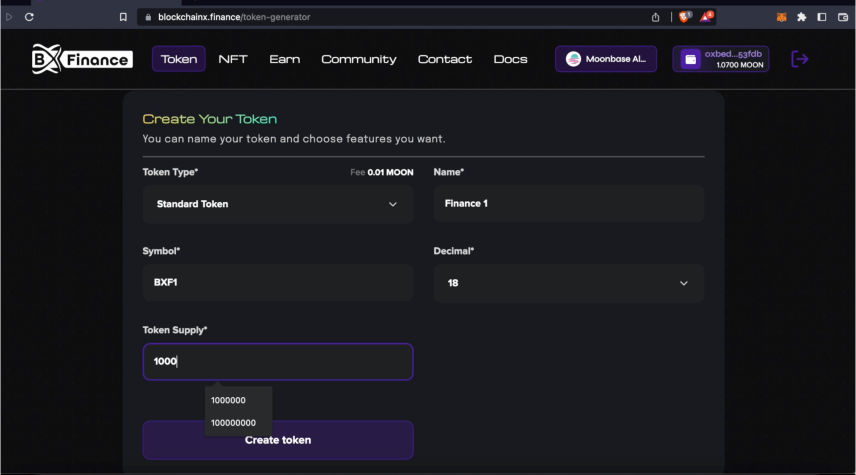Image resolution: width=856 pixels, height=475 pixels.
Task: Go to the Community menu item
Action: click(358, 59)
